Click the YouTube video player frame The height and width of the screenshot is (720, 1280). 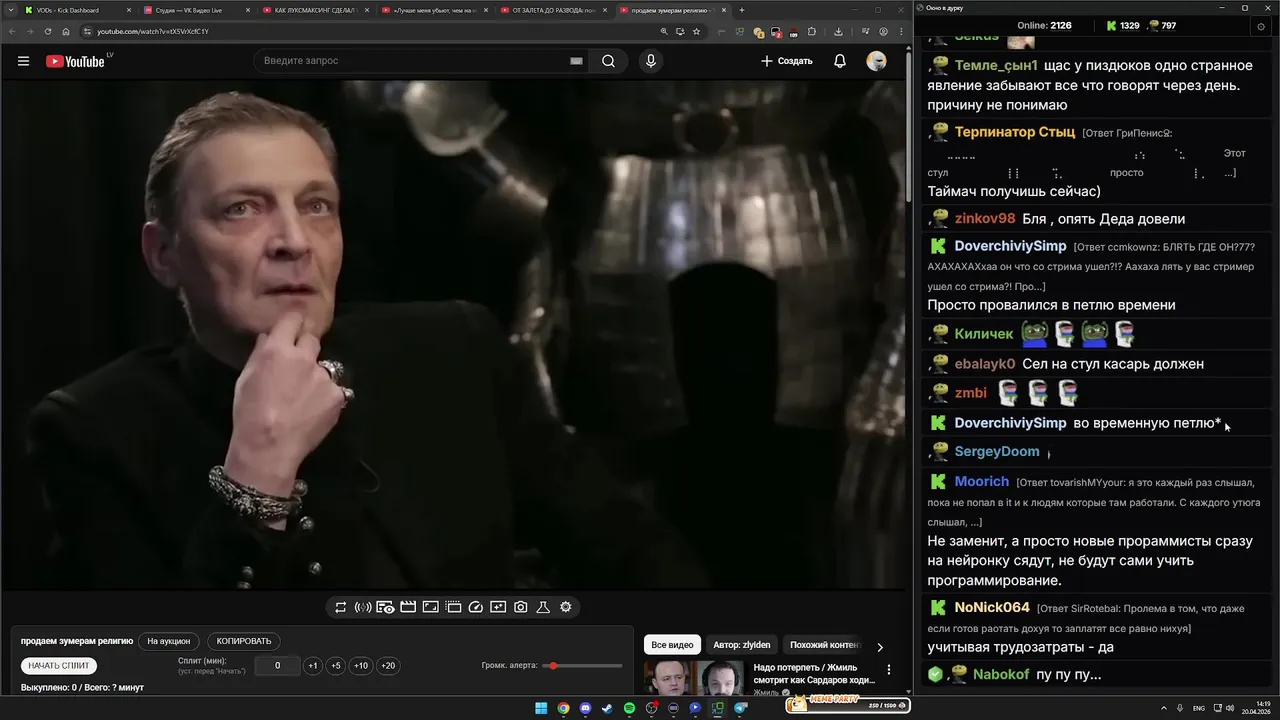pos(454,335)
